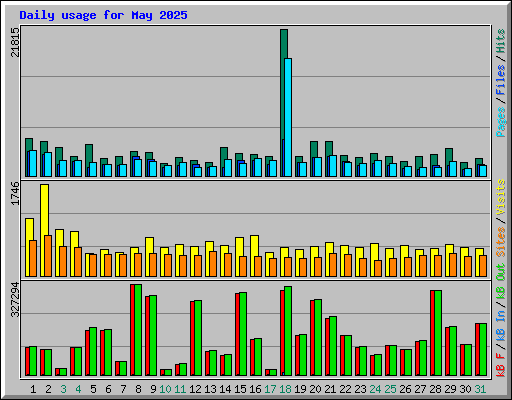Screen dimensions: 512x400
Task: Click day 4 weekend label
Action: pos(78,389)
